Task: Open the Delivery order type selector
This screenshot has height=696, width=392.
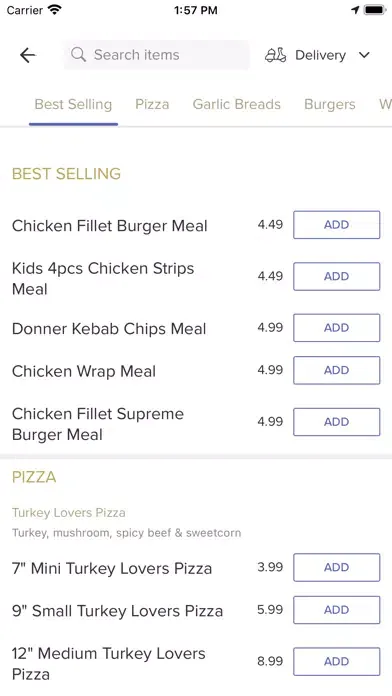Action: point(318,55)
